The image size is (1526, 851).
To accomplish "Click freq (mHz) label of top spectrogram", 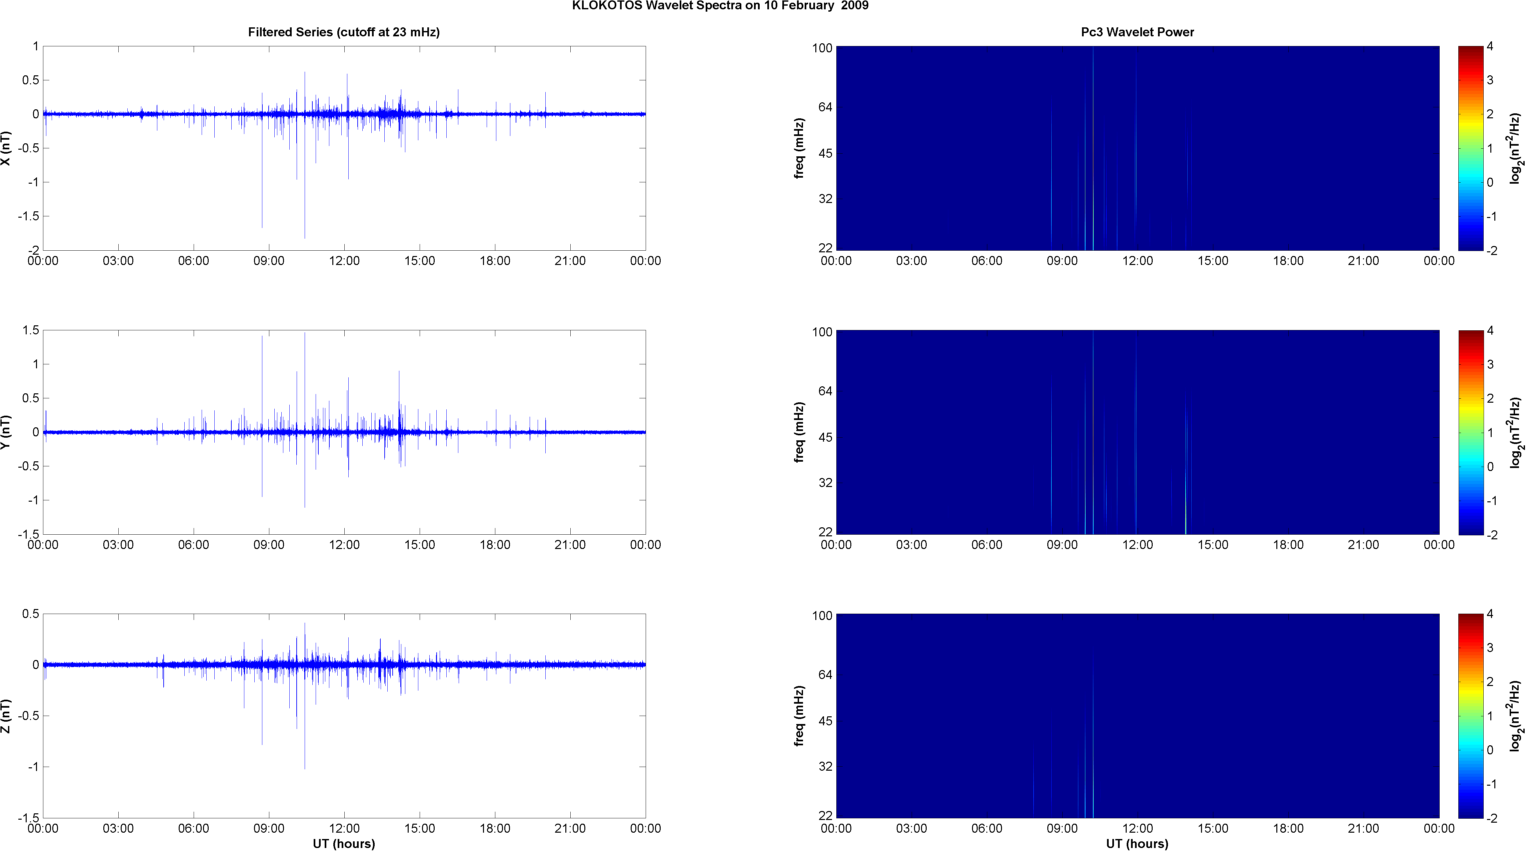I will [799, 148].
